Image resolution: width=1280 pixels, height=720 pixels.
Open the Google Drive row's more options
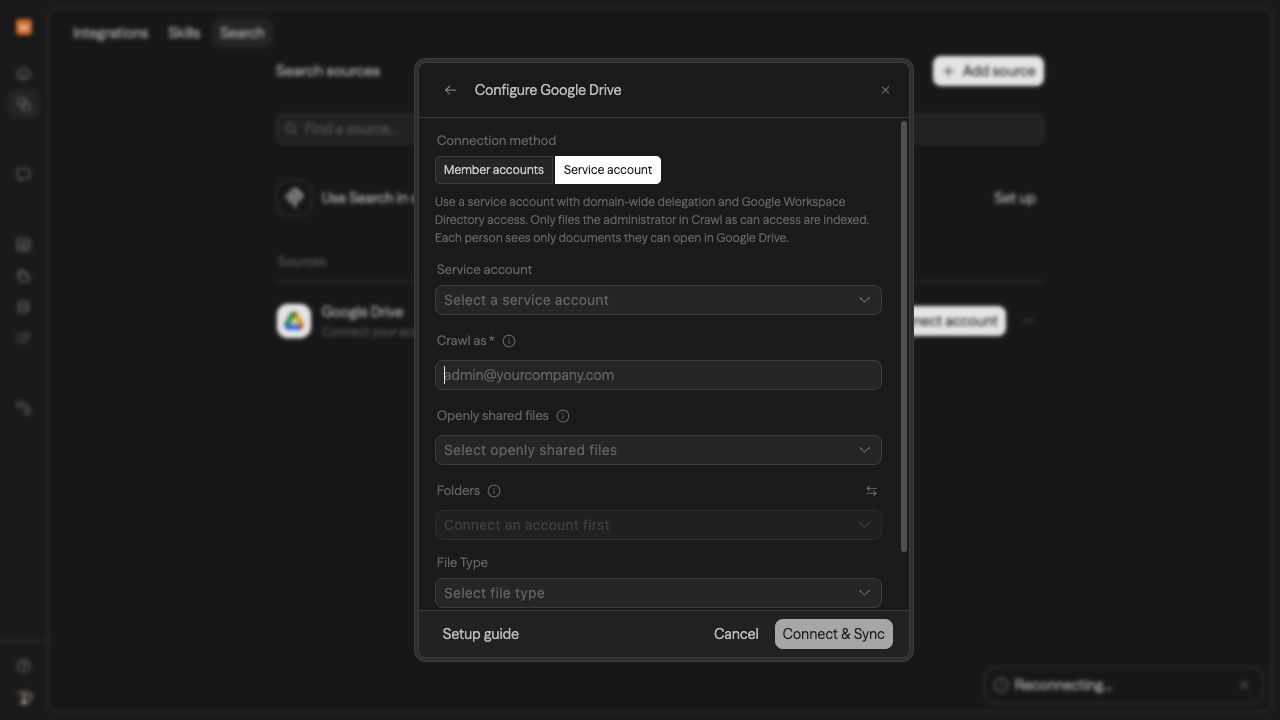[x=1028, y=321]
